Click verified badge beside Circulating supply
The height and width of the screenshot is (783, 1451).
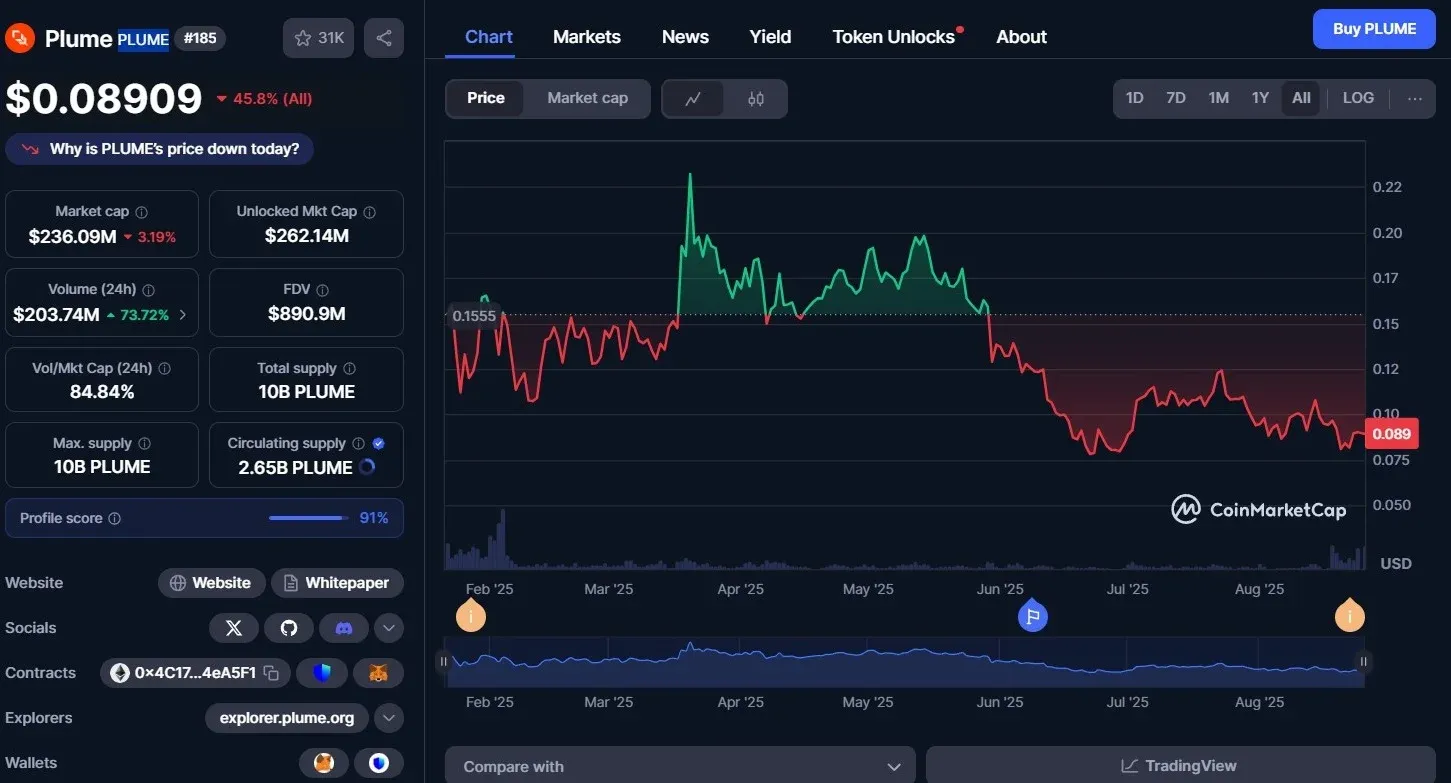pos(378,443)
